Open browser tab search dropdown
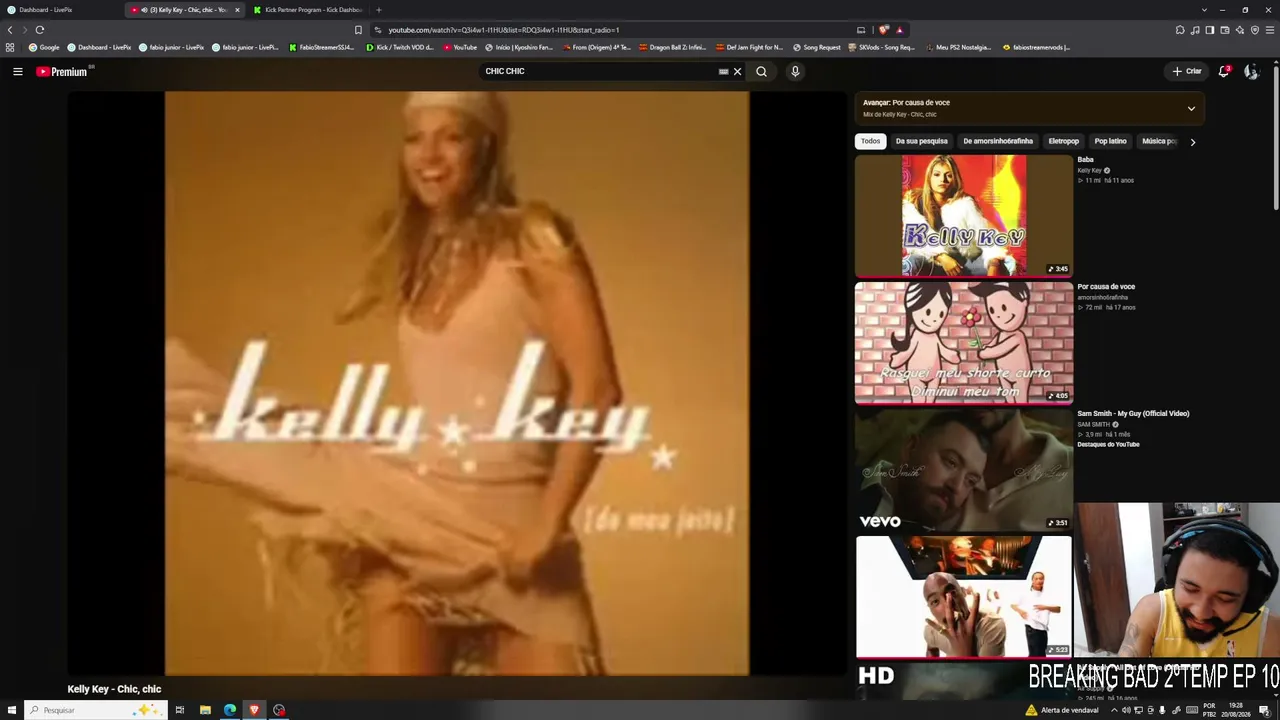Screen dimensions: 1280x720 pyautogui.click(x=1205, y=10)
